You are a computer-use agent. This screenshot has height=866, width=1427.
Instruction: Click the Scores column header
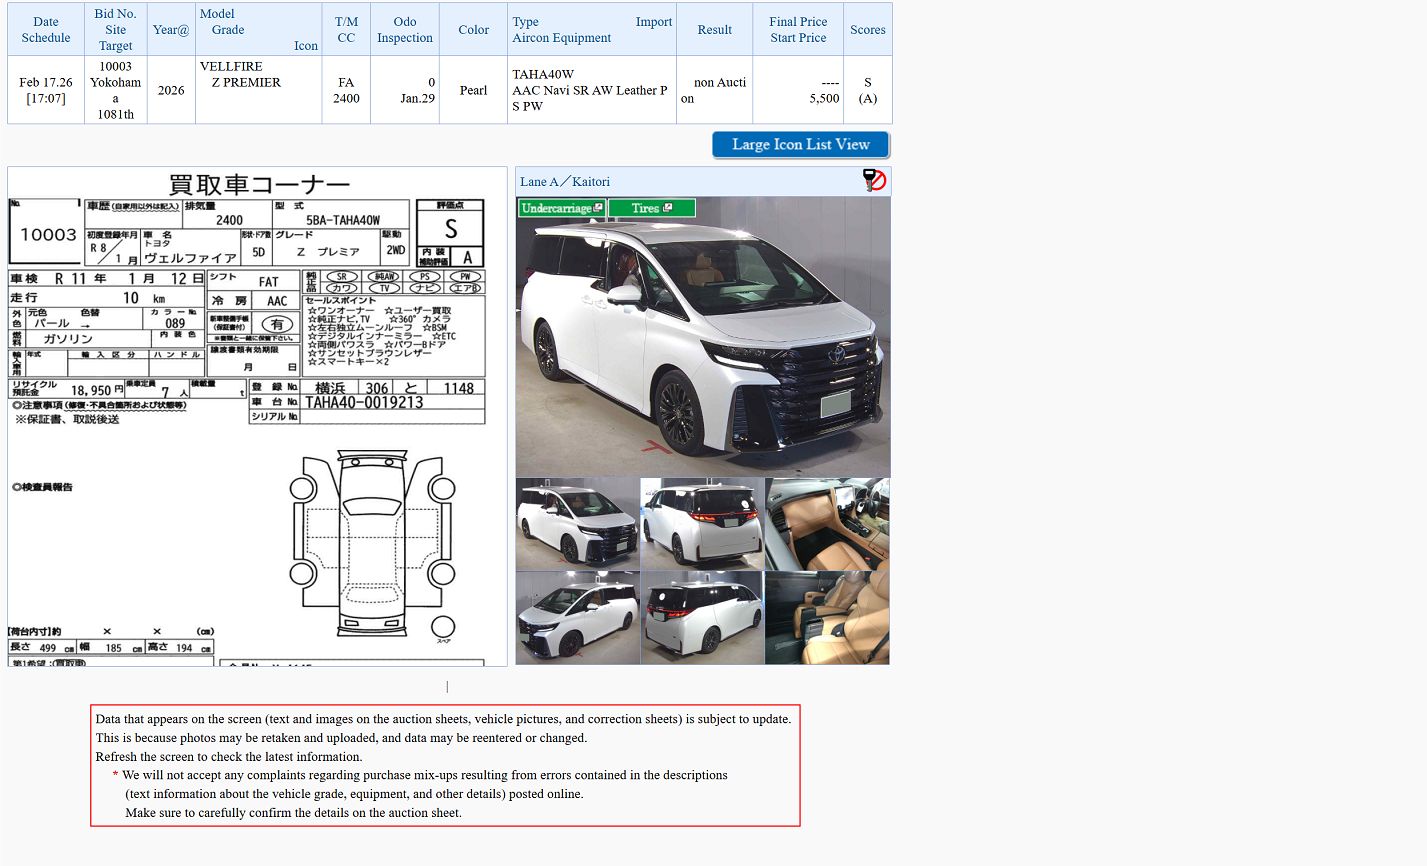coord(868,30)
